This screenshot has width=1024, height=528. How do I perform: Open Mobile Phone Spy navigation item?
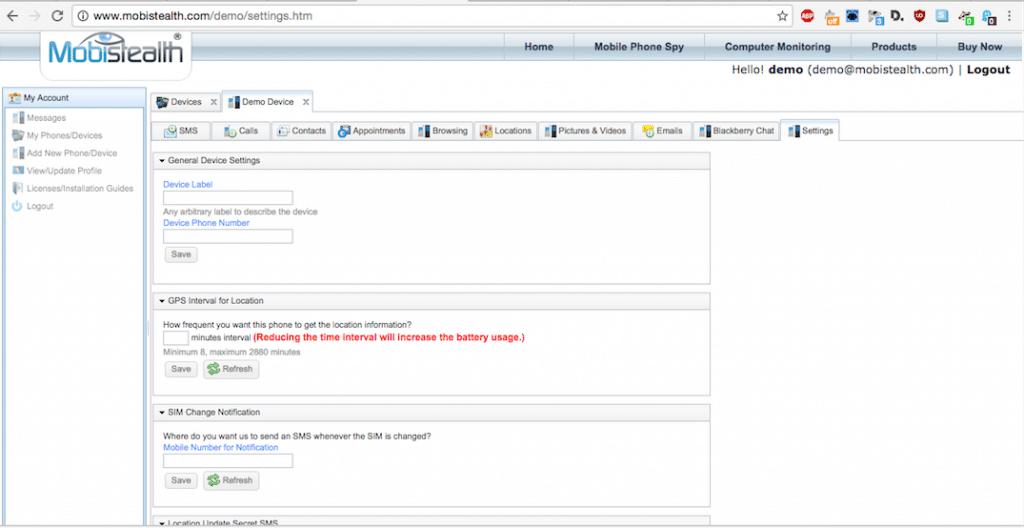639,47
